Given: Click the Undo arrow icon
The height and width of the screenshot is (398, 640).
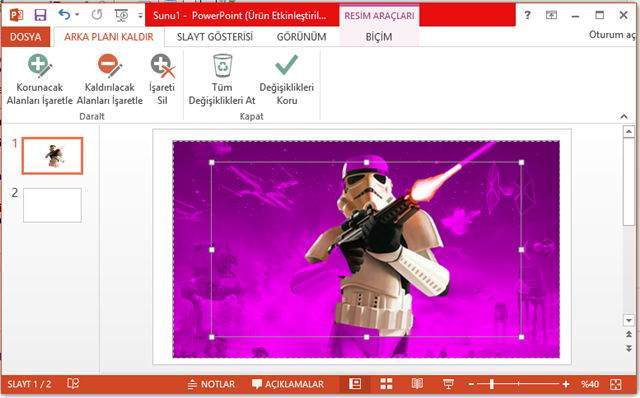Looking at the screenshot, I should (64, 15).
